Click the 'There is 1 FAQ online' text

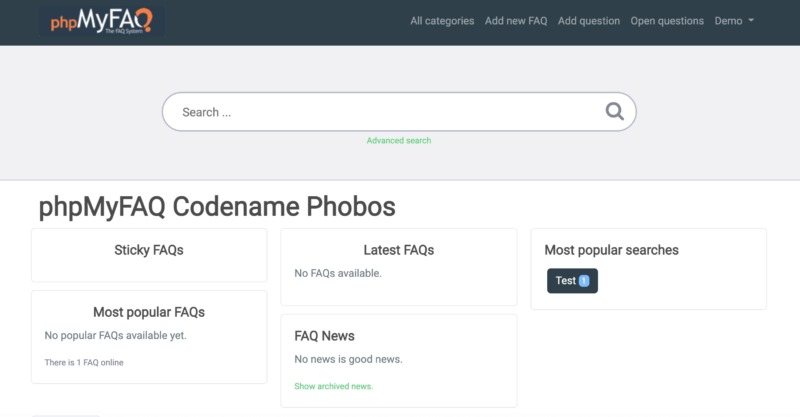pyautogui.click(x=84, y=362)
